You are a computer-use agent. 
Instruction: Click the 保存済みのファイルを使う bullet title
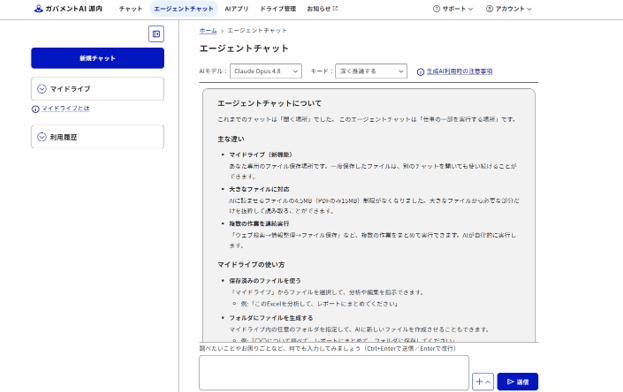tap(265, 281)
